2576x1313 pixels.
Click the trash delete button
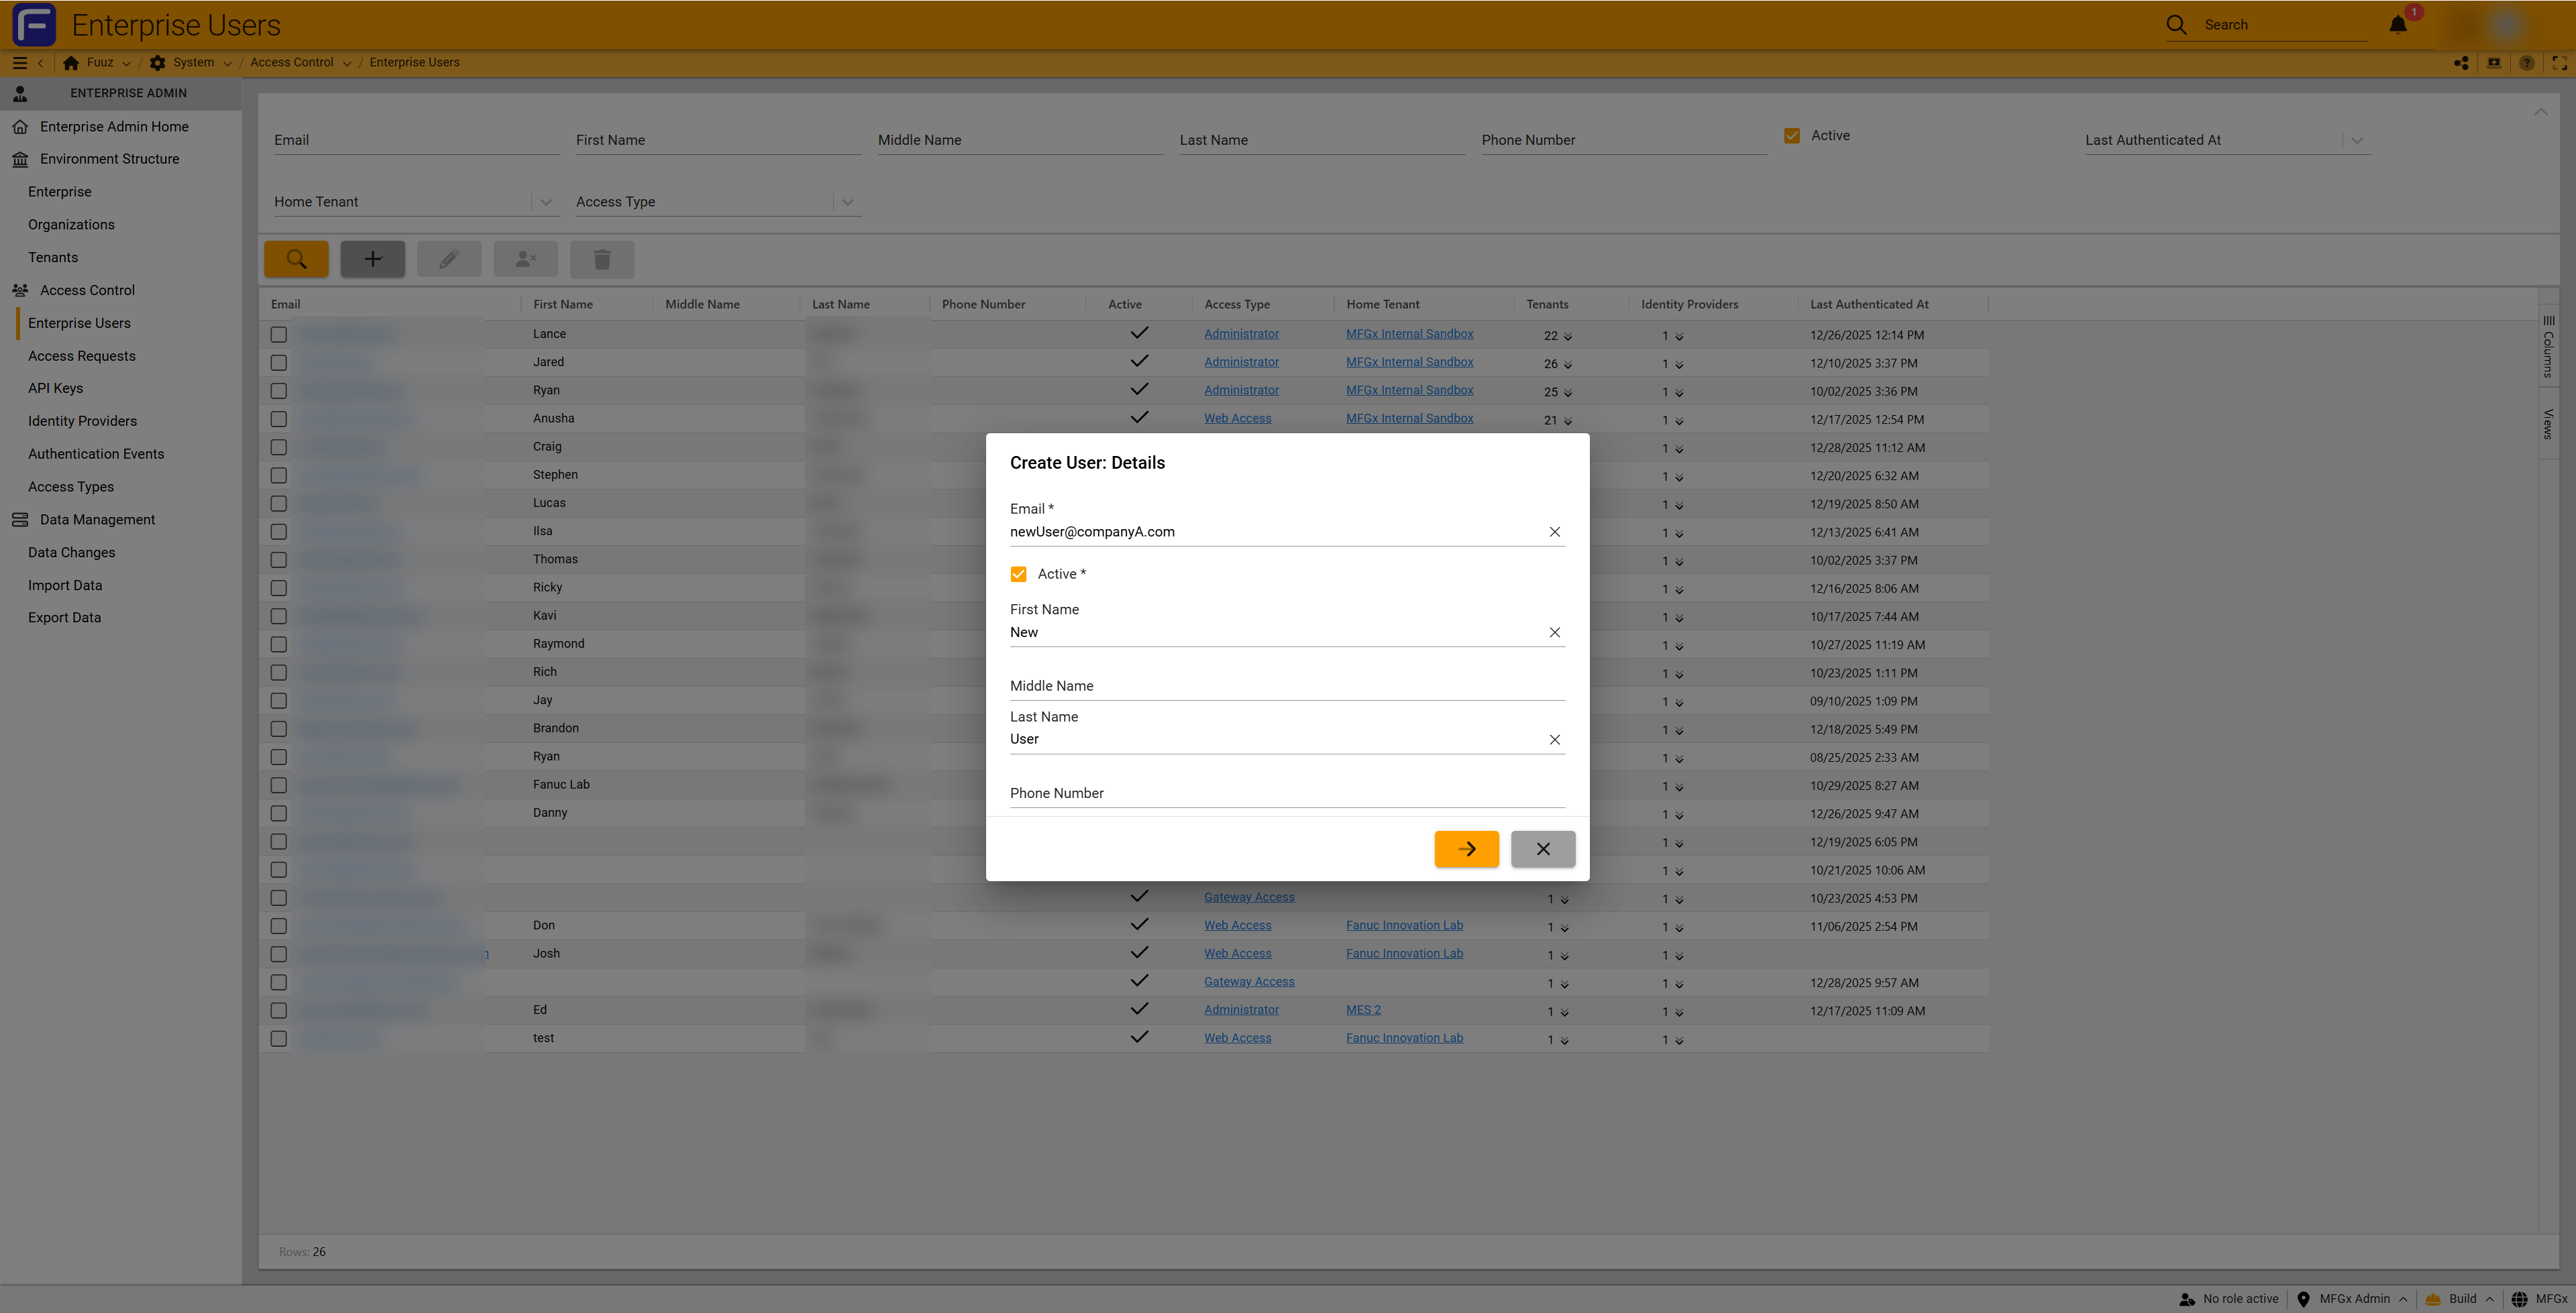602,259
